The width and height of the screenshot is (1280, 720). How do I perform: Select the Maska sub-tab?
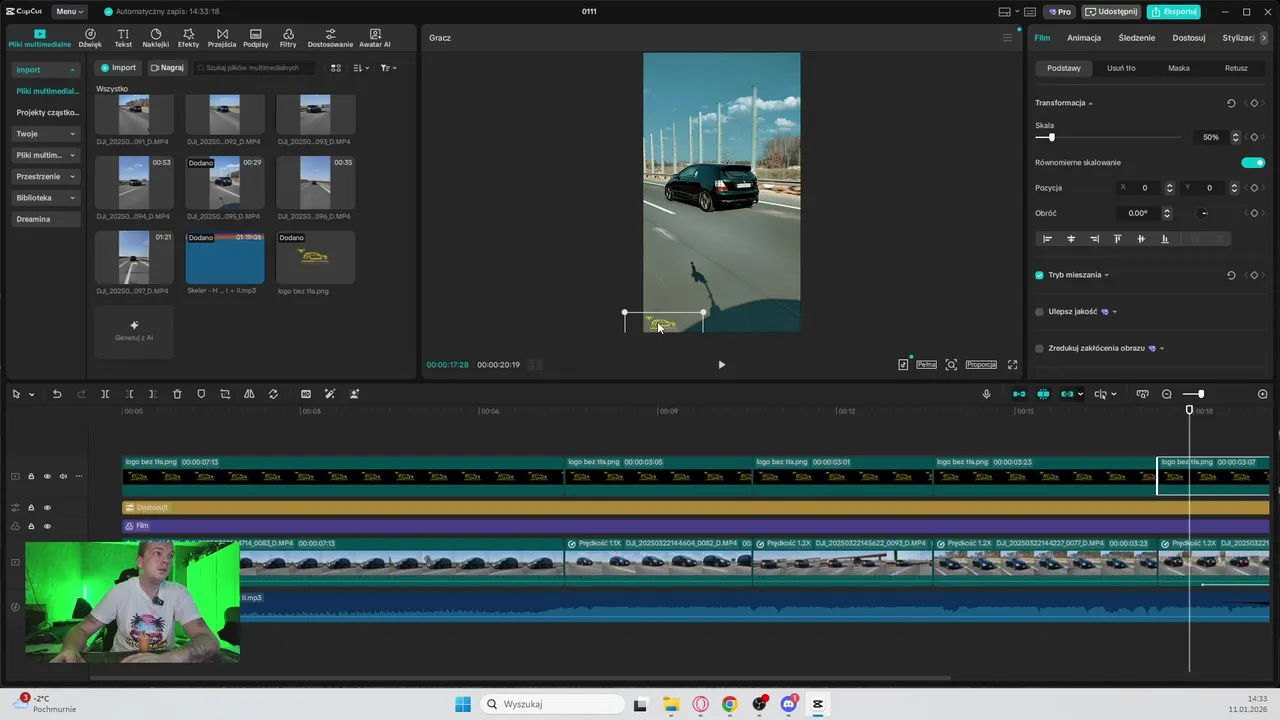click(x=1178, y=68)
